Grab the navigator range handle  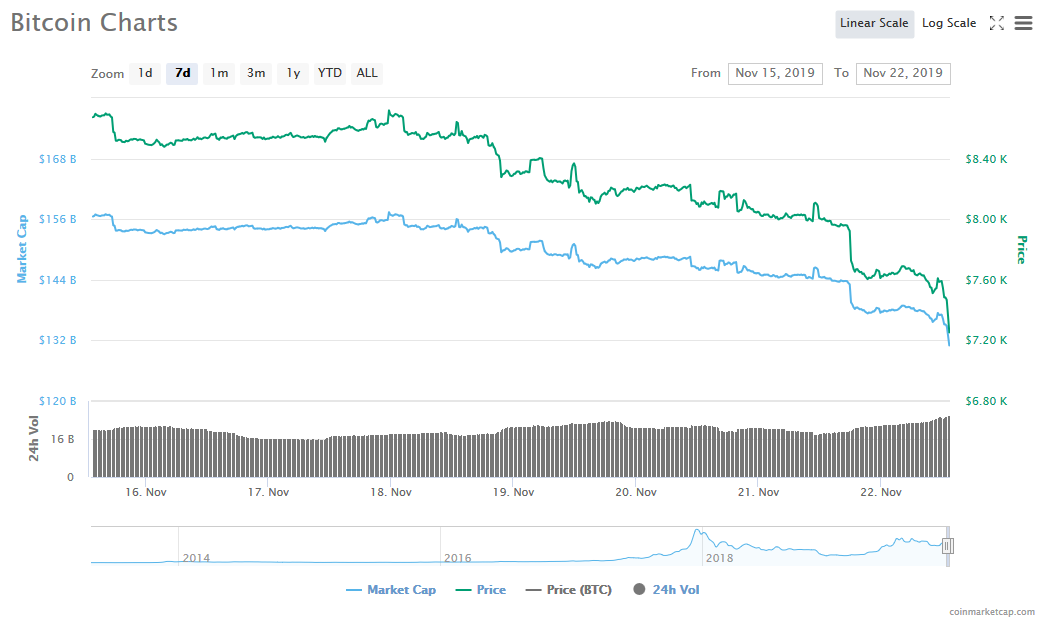(x=947, y=546)
